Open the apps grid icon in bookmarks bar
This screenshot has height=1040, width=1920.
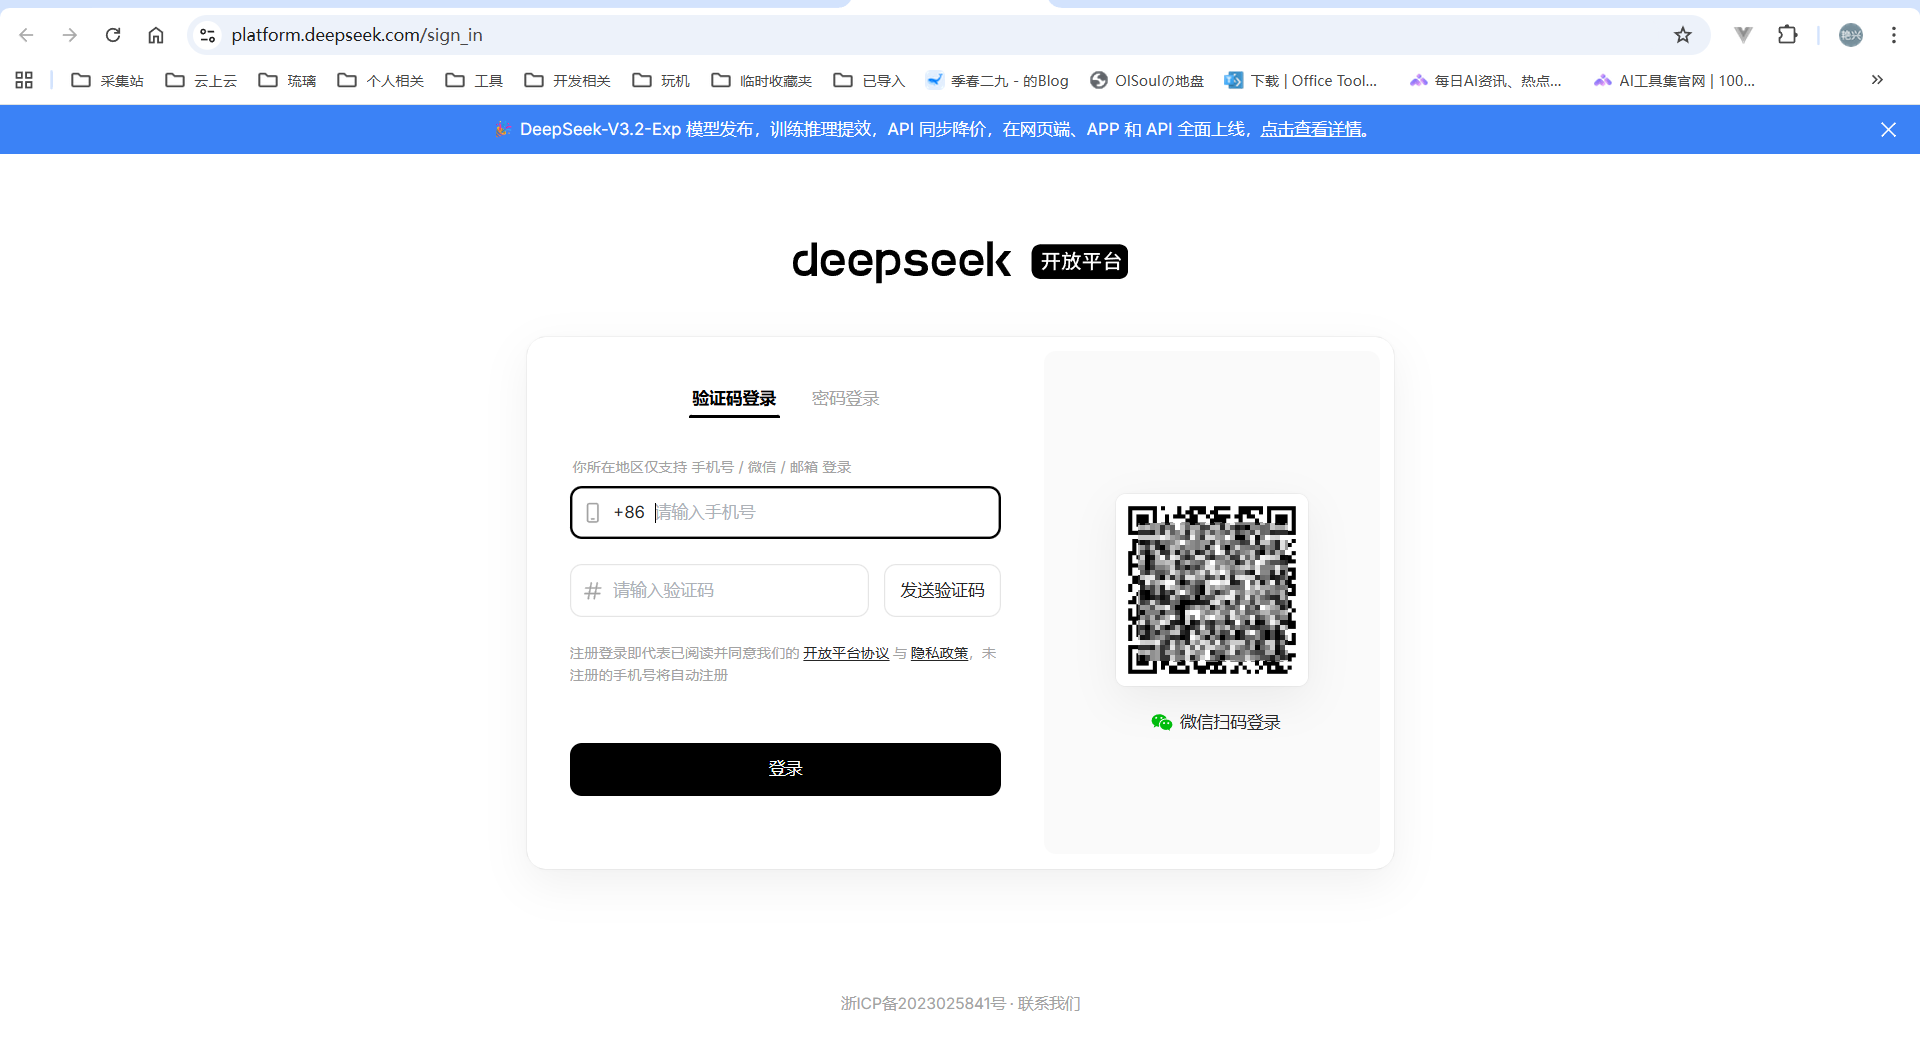coord(24,80)
